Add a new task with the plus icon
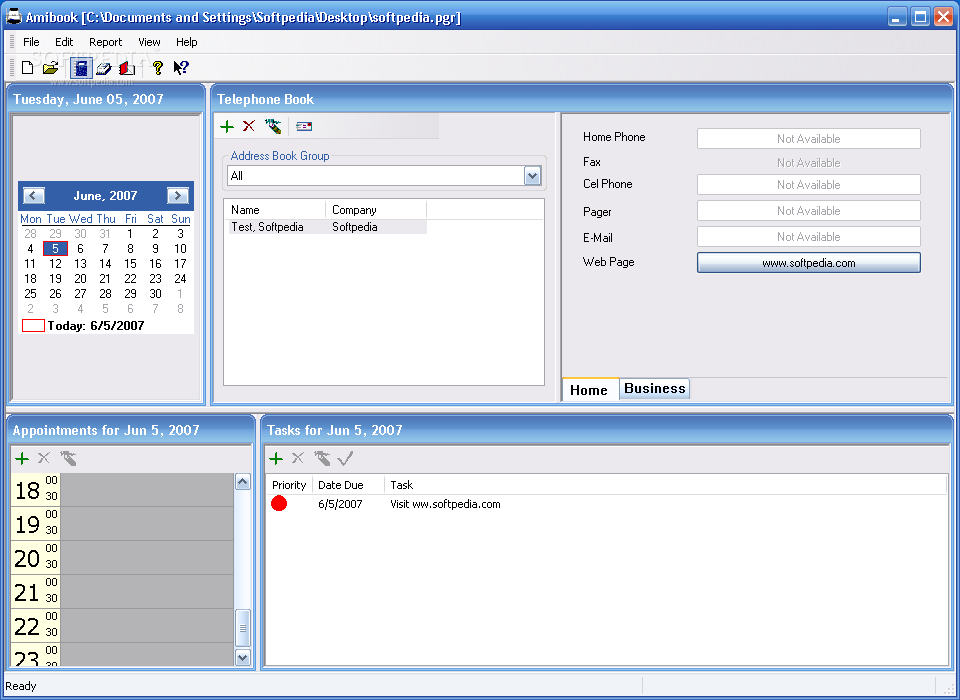The width and height of the screenshot is (960, 700). tap(276, 458)
